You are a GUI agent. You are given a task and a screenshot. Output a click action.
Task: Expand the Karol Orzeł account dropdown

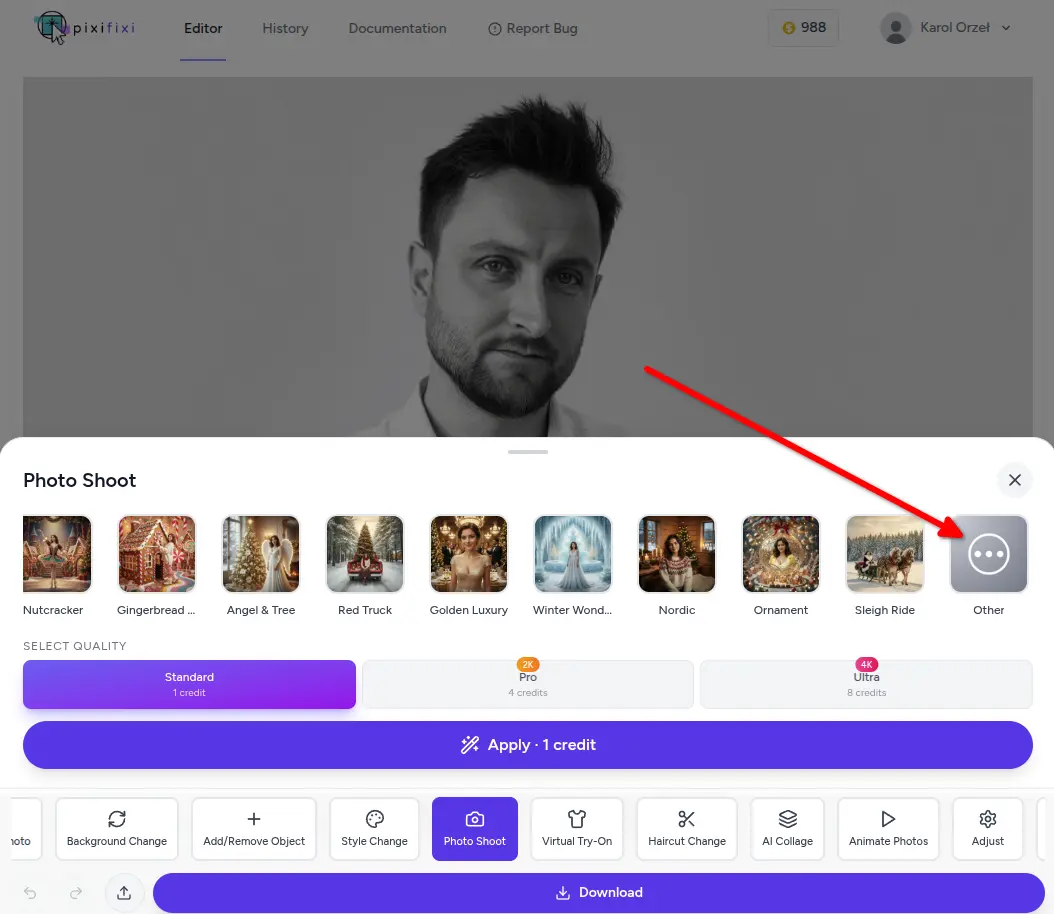click(946, 28)
